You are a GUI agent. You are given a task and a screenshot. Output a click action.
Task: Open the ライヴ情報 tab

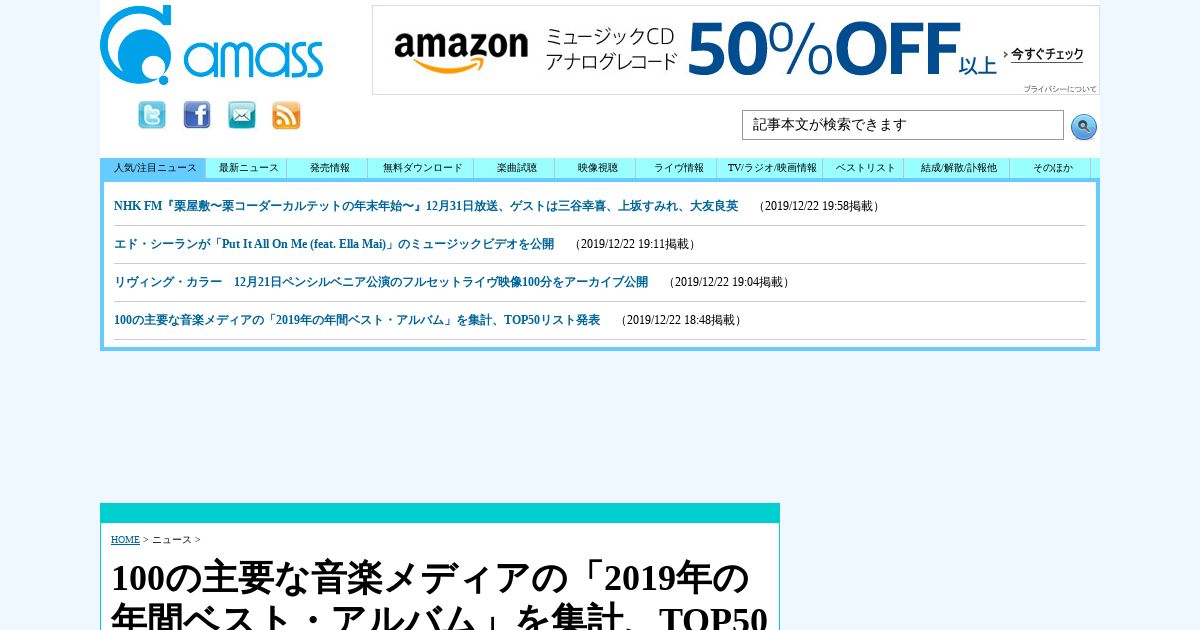tap(678, 168)
